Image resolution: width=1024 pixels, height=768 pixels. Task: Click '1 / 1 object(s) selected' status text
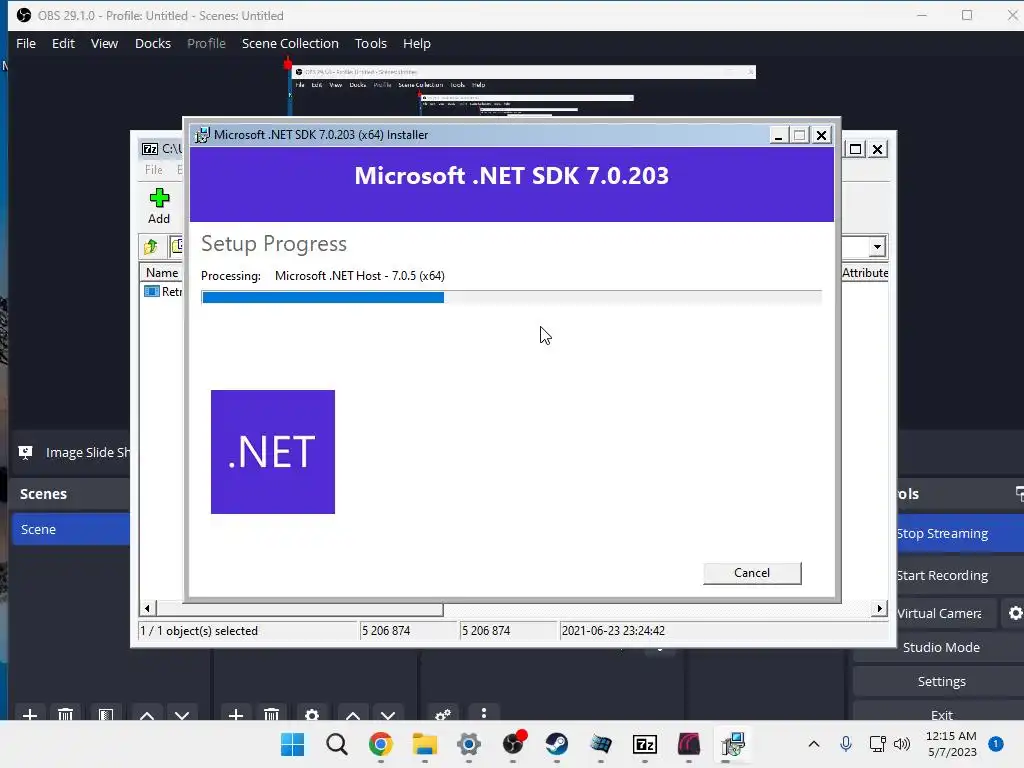(199, 631)
